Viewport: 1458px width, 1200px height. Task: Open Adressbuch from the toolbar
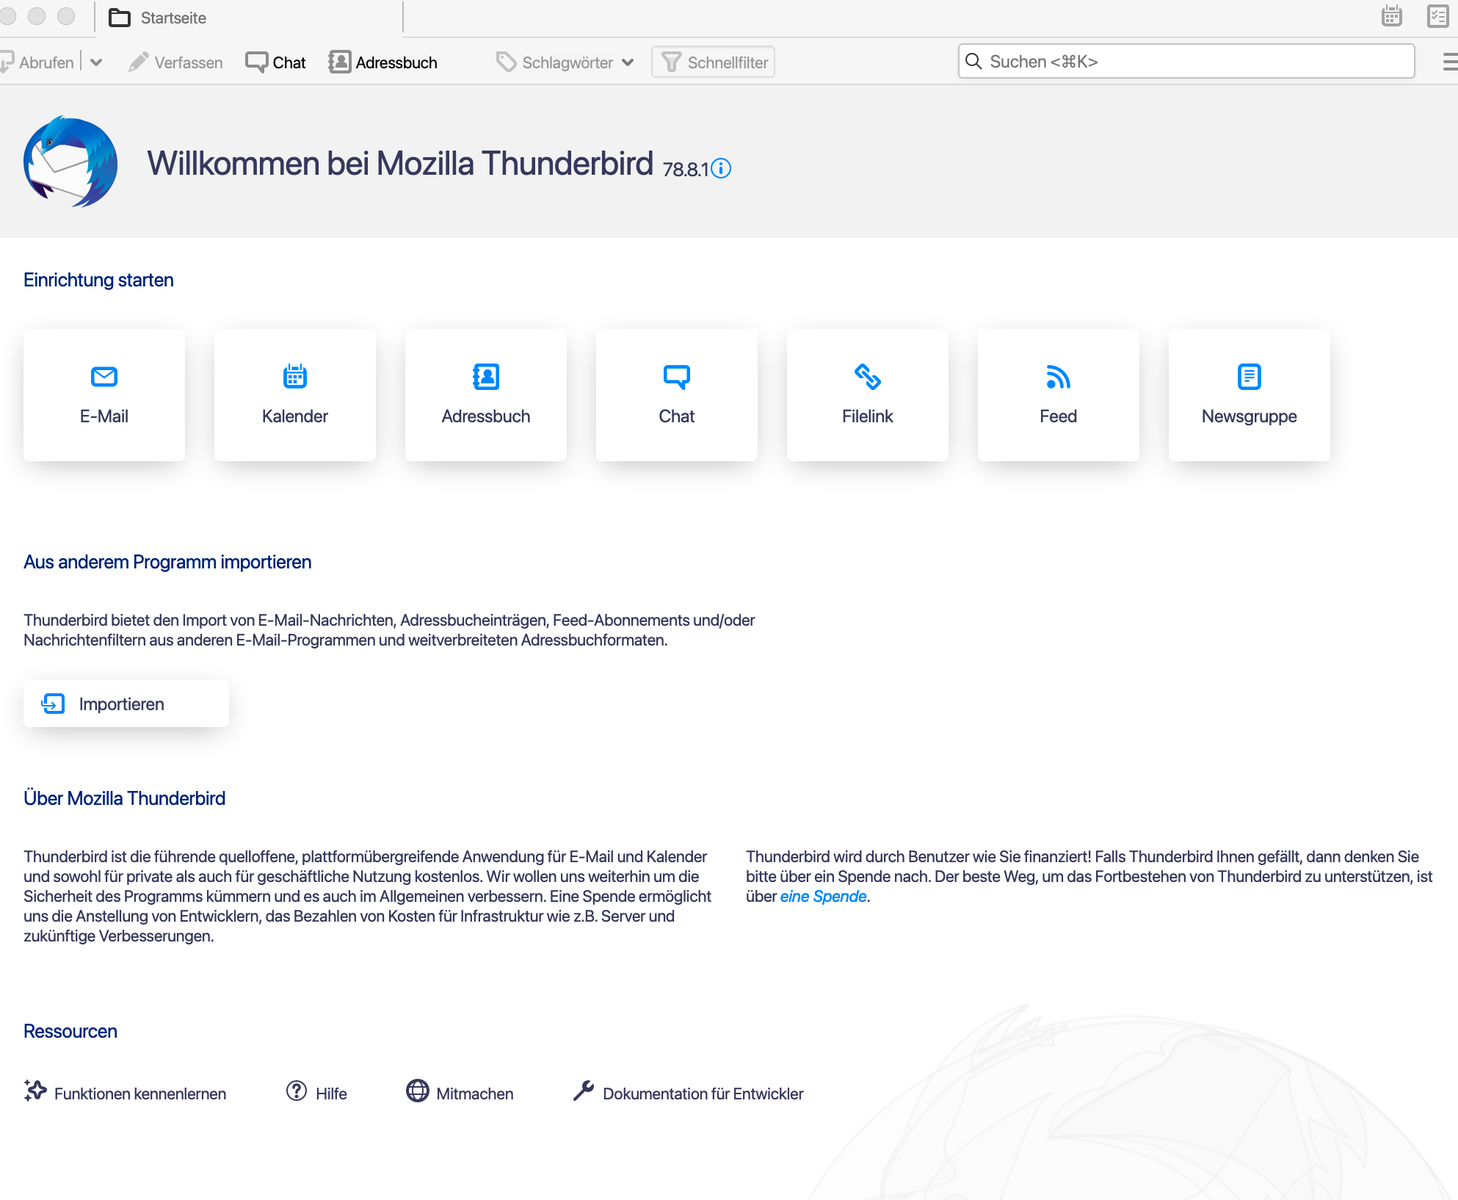[383, 62]
